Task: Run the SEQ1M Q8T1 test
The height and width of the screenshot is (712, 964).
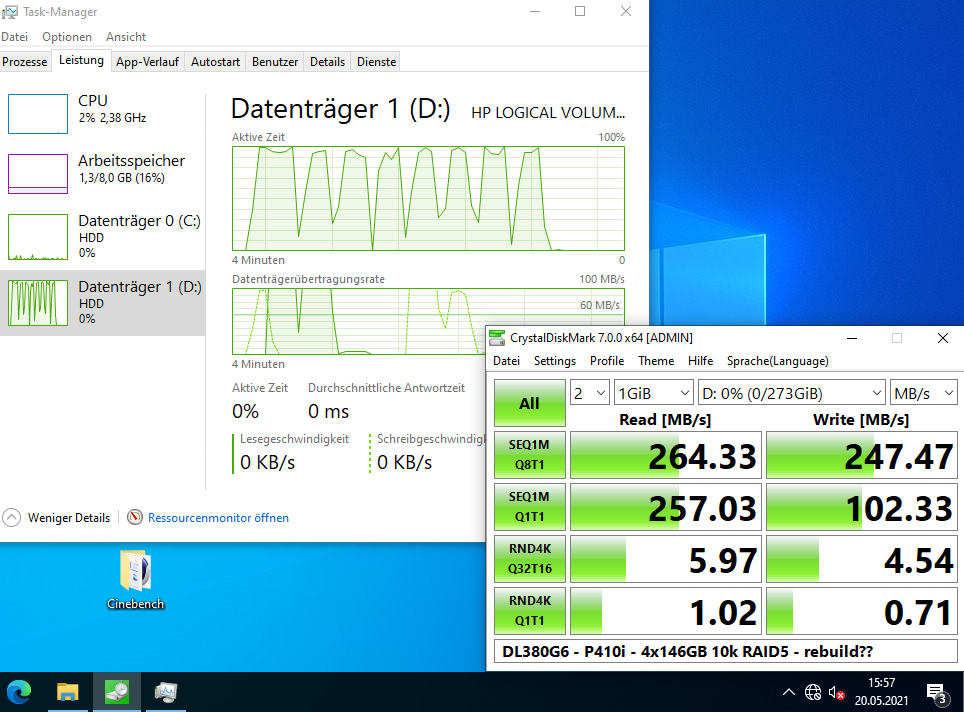Action: pos(529,455)
